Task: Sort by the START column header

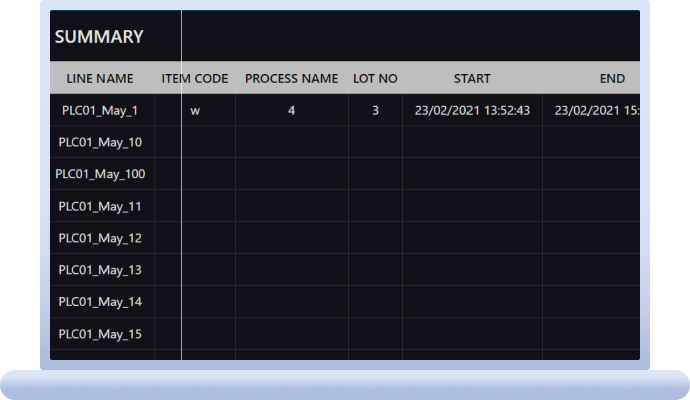Action: 472,78
